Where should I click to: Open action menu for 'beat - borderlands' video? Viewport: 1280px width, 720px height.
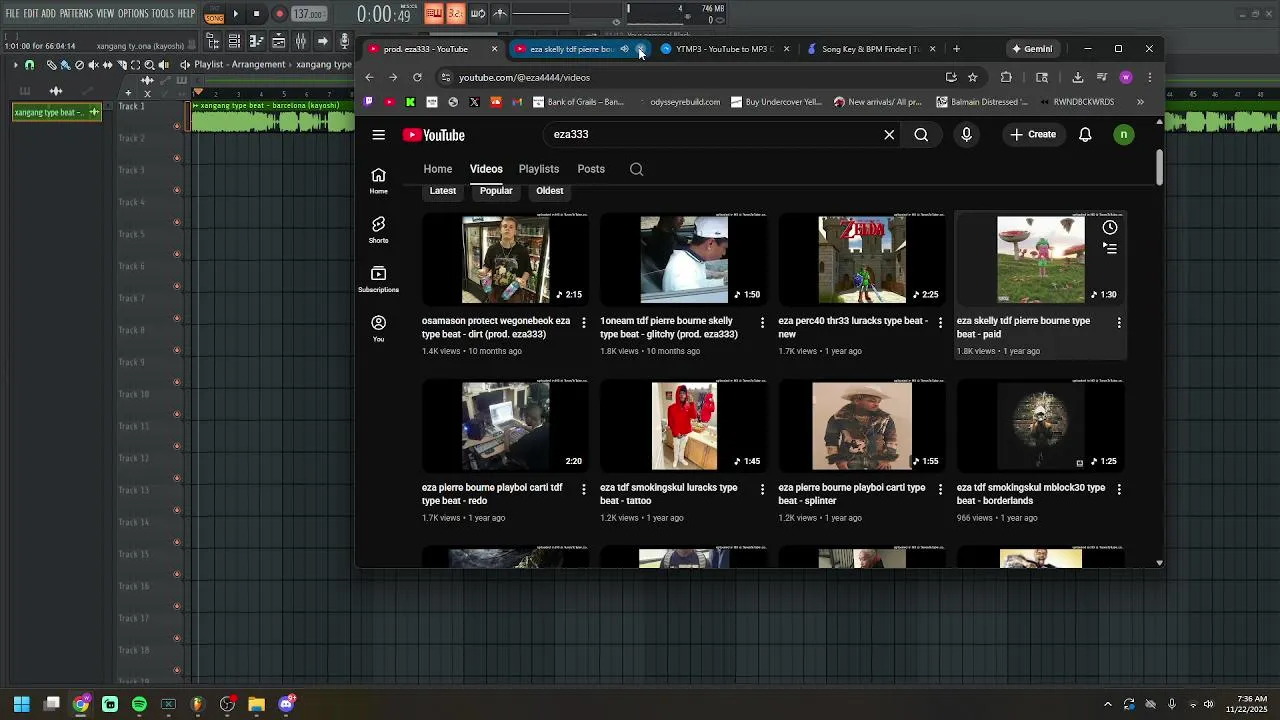1119,490
